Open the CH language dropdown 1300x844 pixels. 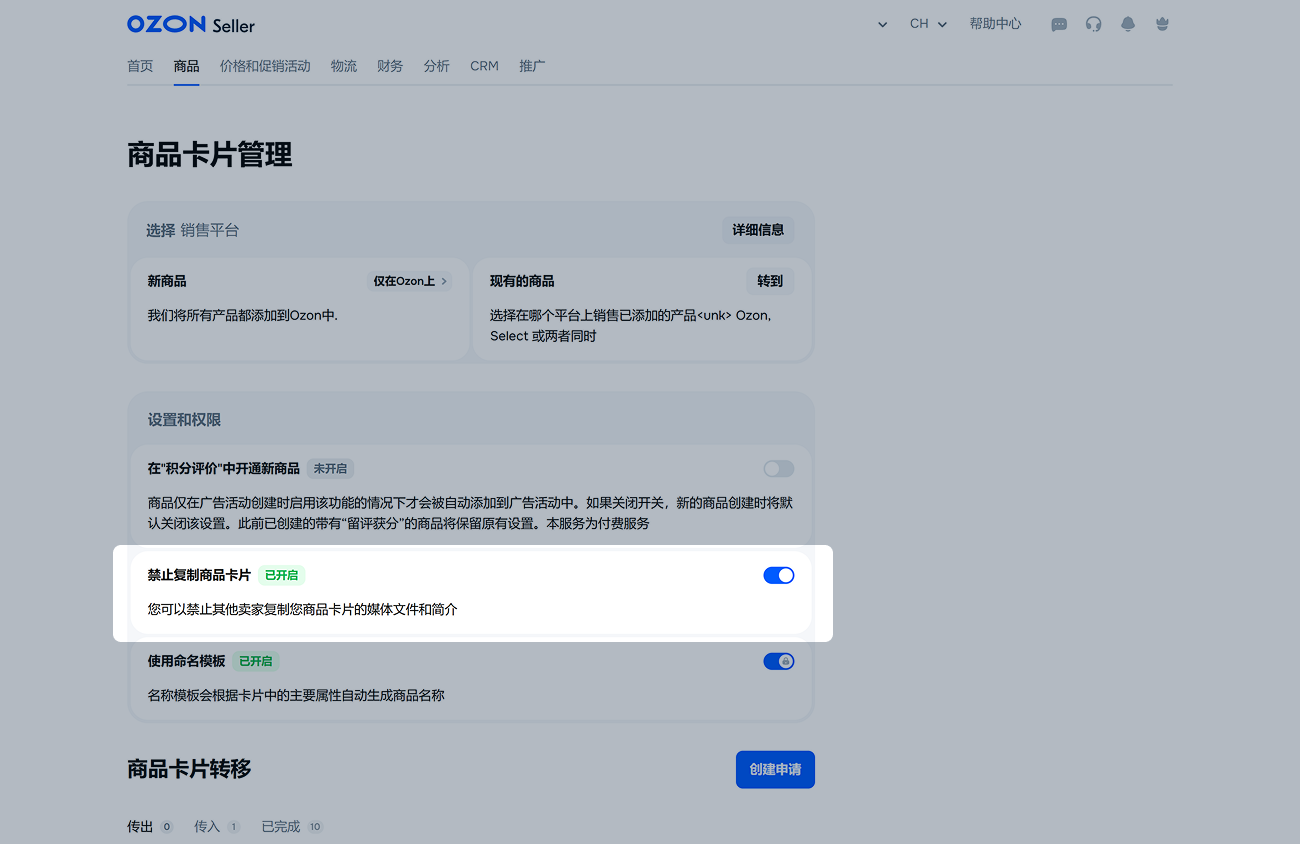click(x=928, y=24)
